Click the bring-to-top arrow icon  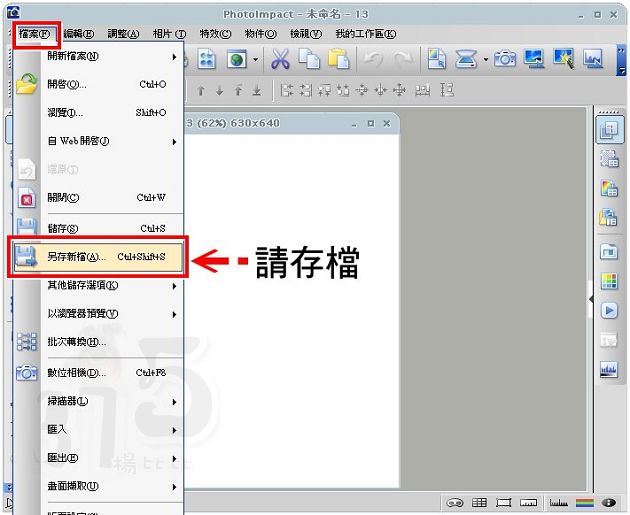click(x=238, y=91)
